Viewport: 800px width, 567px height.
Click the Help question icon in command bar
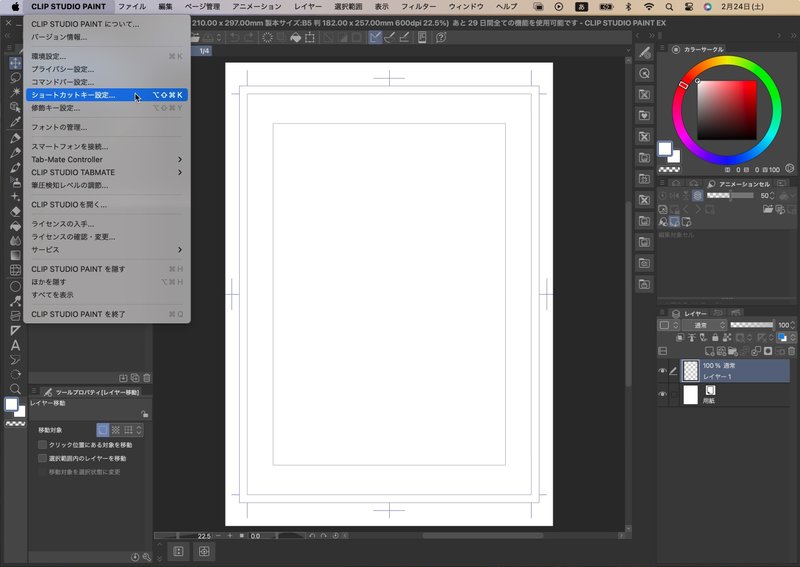tap(441, 37)
